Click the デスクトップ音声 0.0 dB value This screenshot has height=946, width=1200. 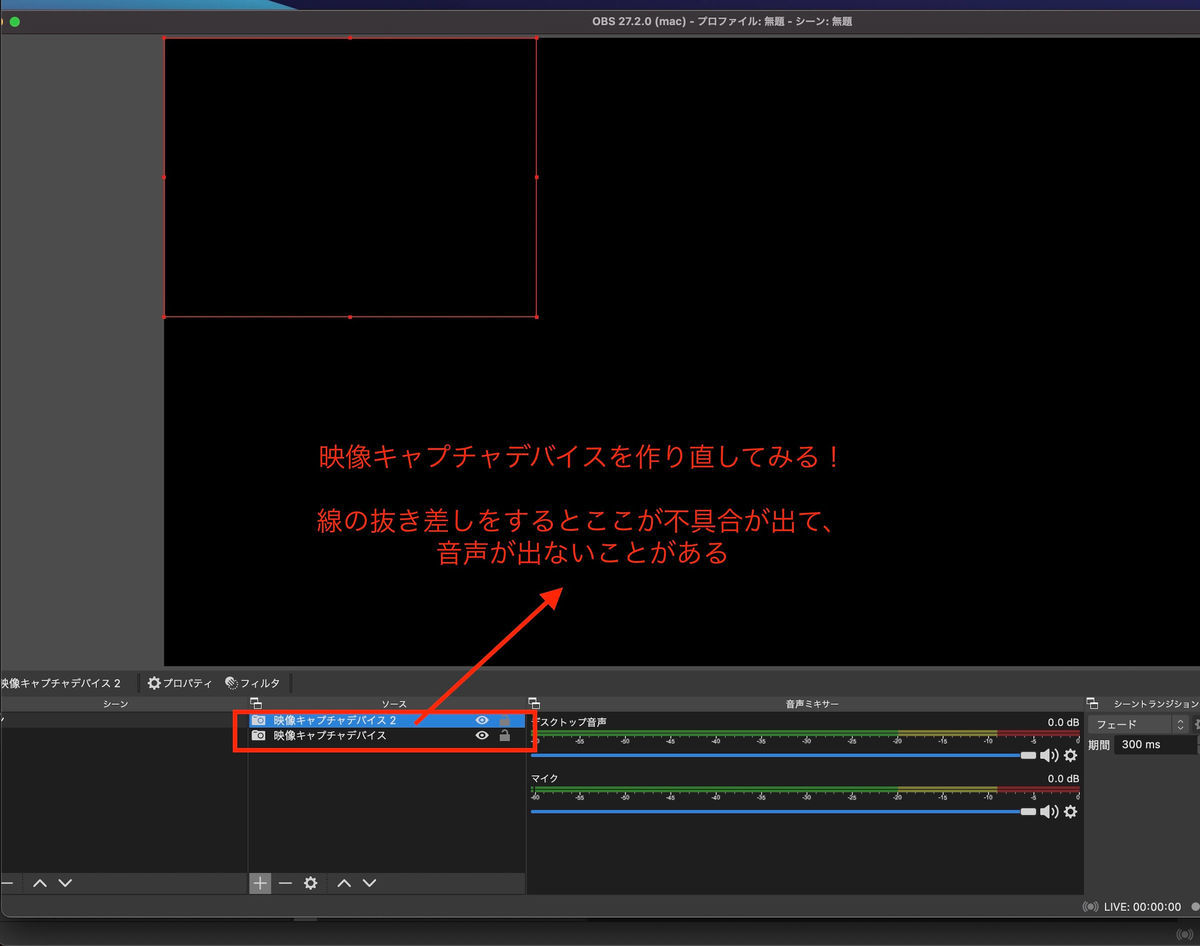(x=1063, y=722)
